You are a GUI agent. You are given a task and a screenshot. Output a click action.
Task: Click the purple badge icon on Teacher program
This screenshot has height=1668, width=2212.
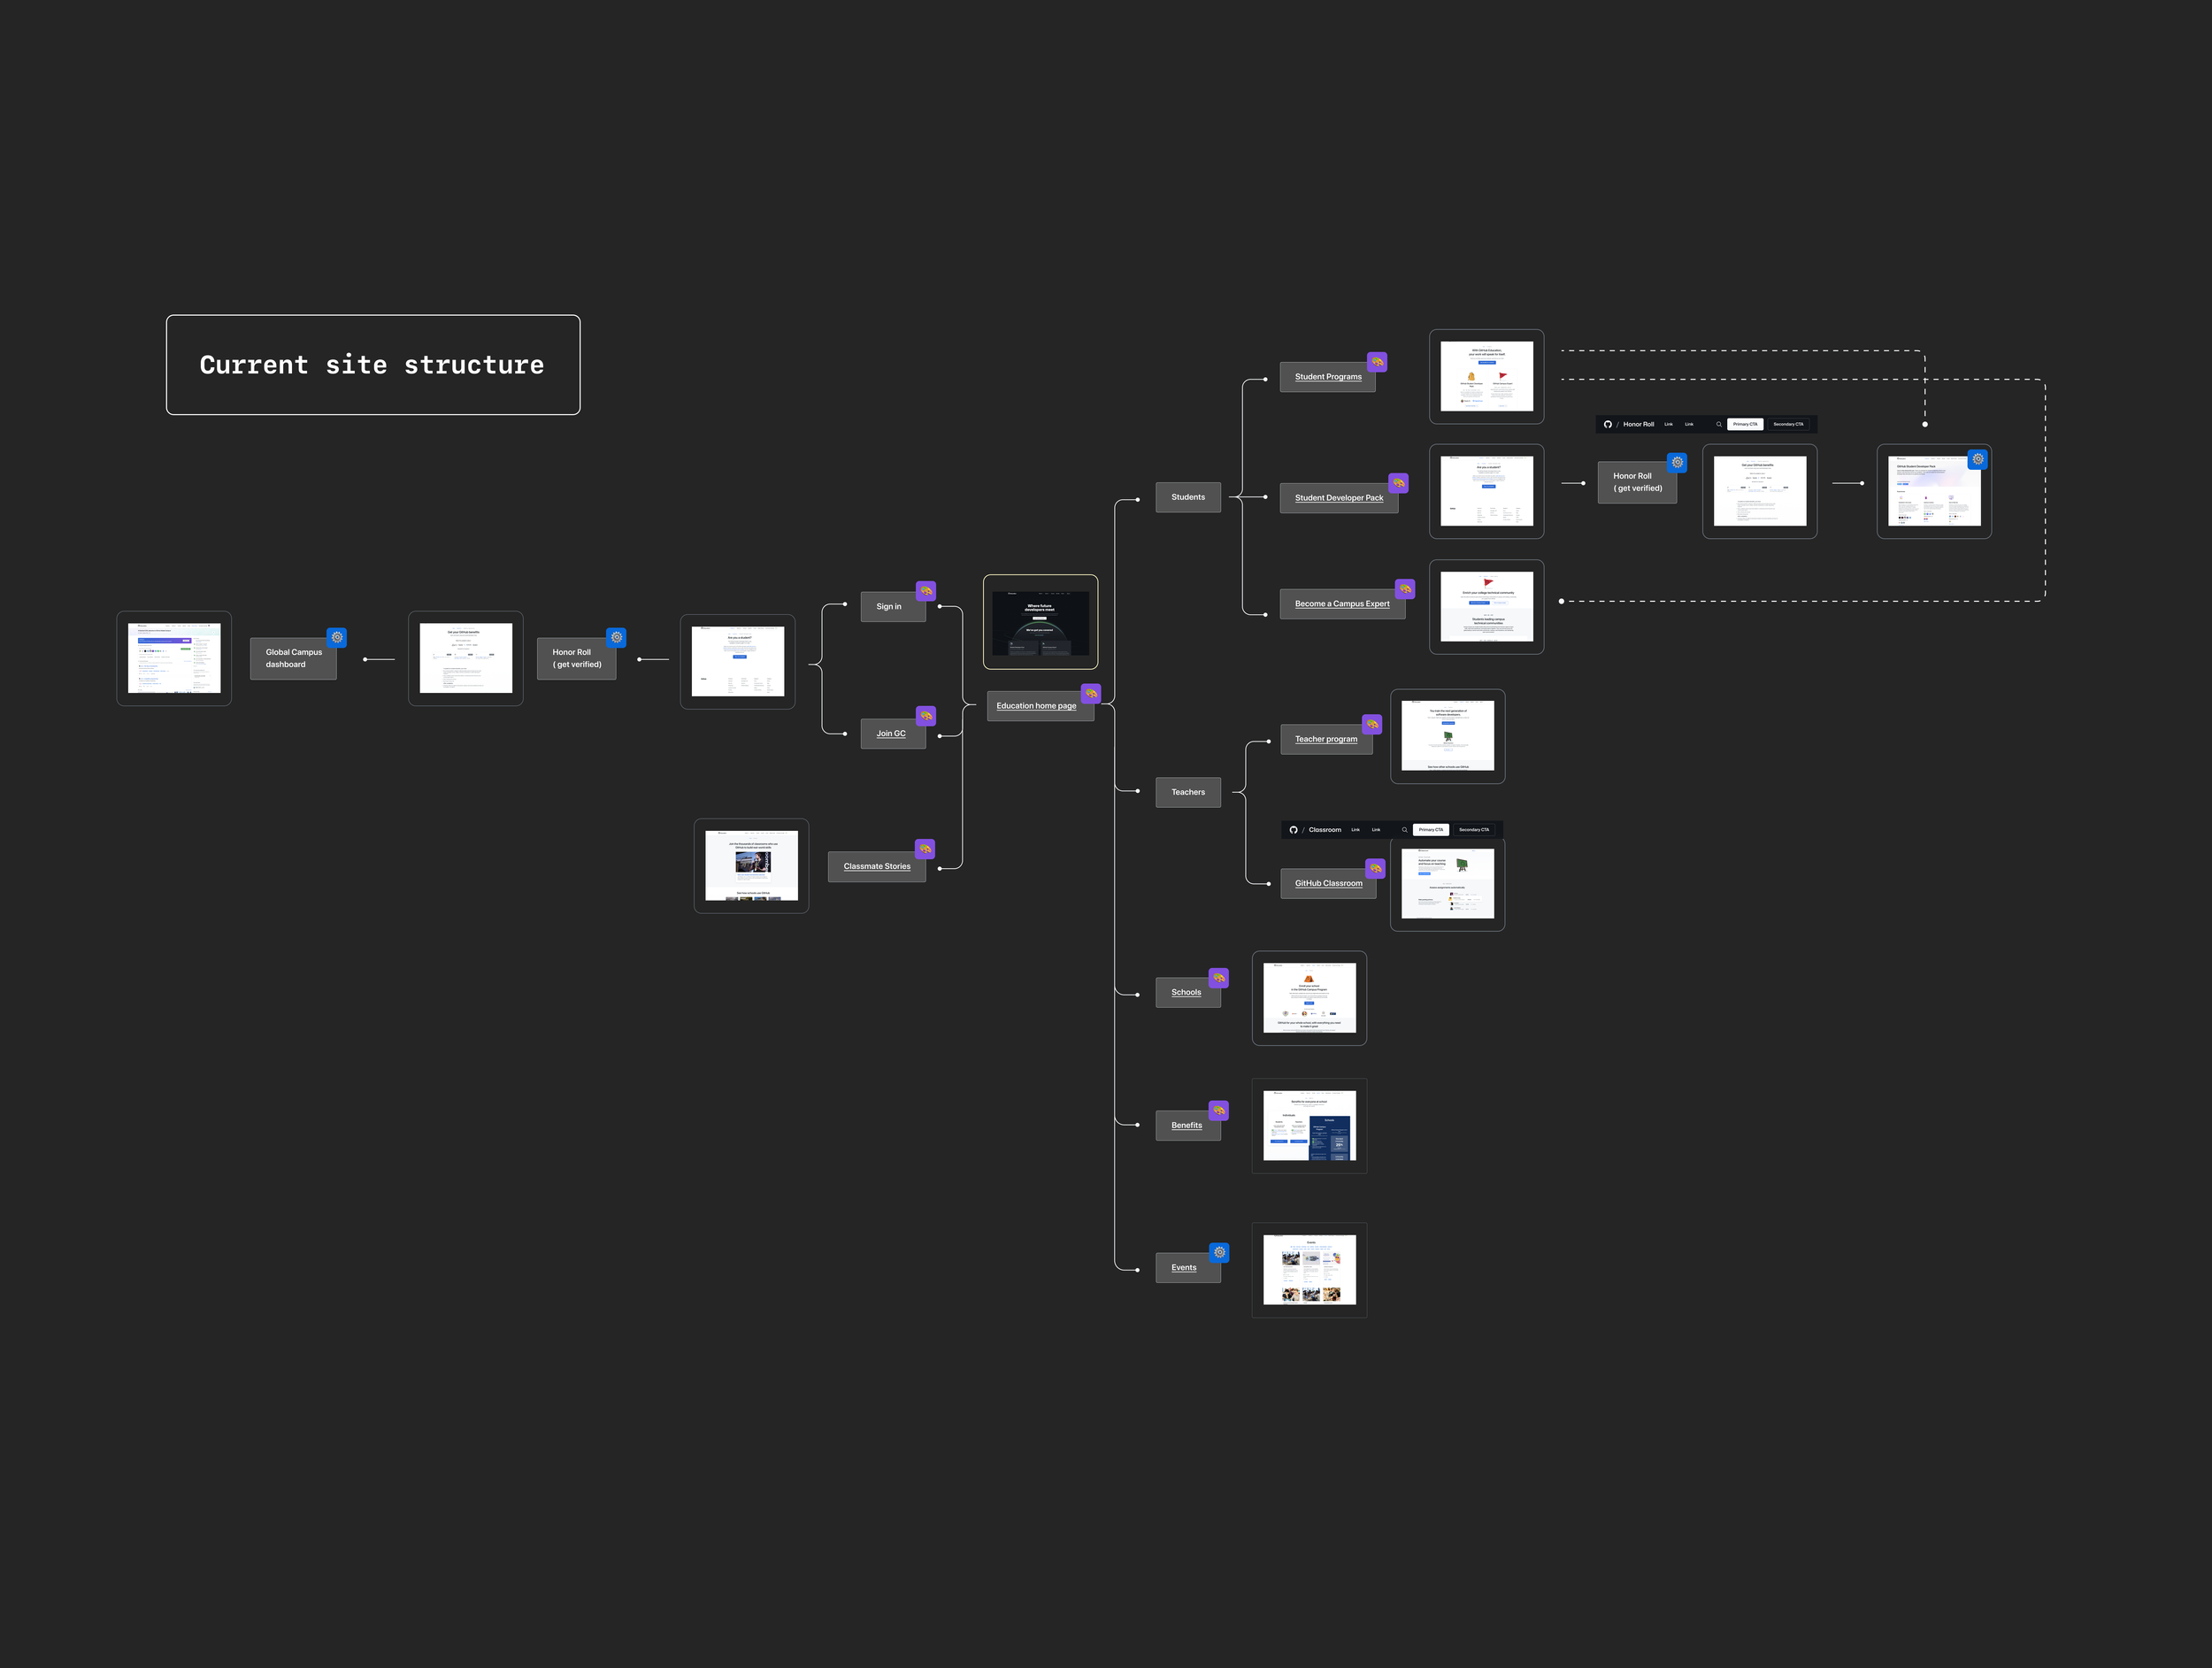coord(1372,724)
